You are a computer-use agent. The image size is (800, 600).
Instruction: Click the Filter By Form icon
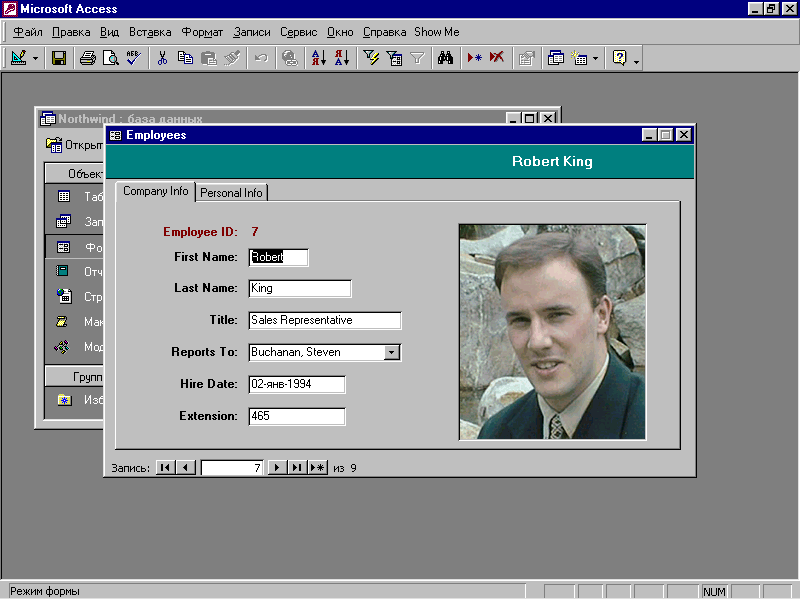point(394,58)
